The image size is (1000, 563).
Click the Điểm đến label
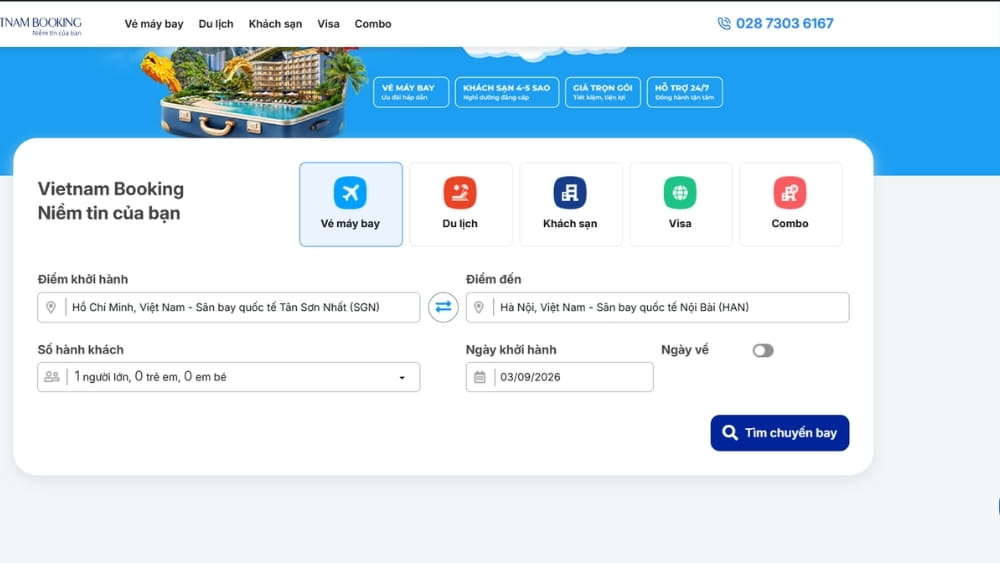pos(494,279)
